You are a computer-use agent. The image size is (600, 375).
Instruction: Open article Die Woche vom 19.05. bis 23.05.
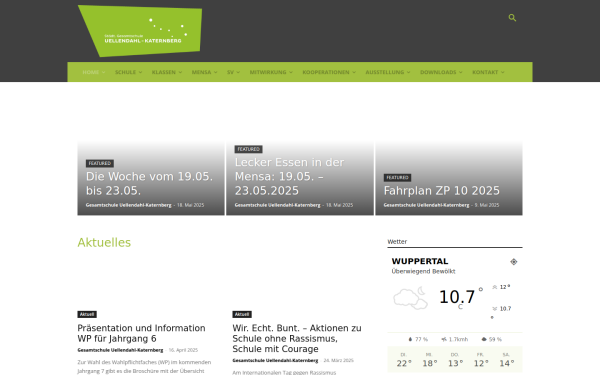[149, 183]
